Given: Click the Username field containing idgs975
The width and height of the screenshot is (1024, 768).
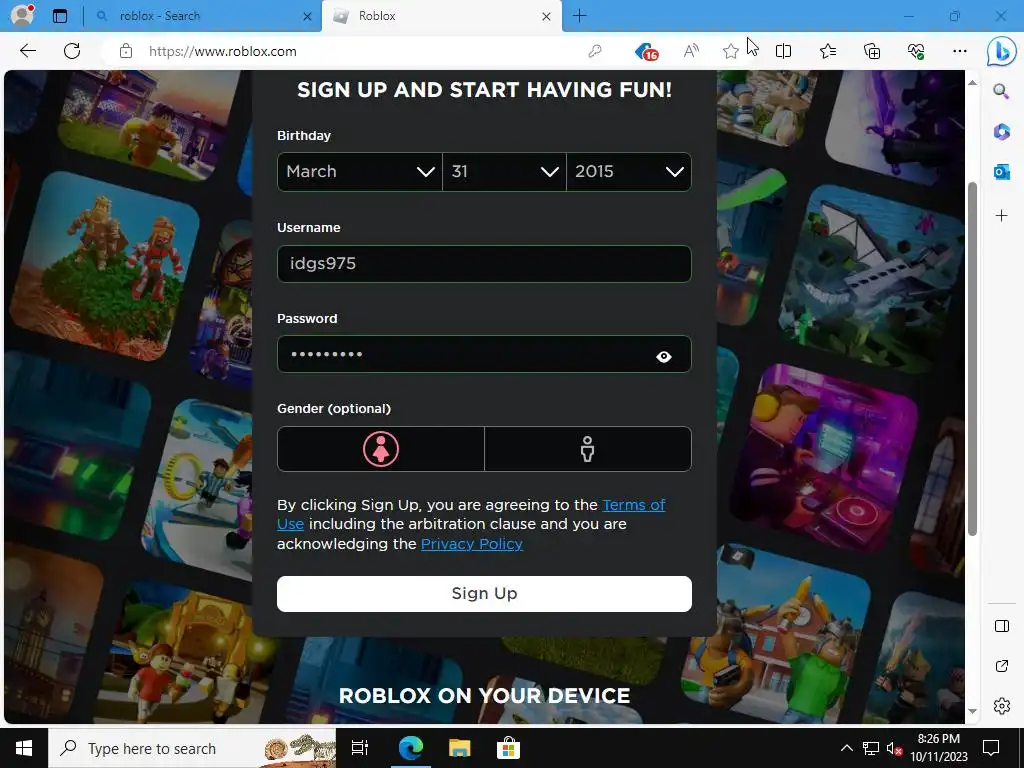Looking at the screenshot, I should 484,264.
